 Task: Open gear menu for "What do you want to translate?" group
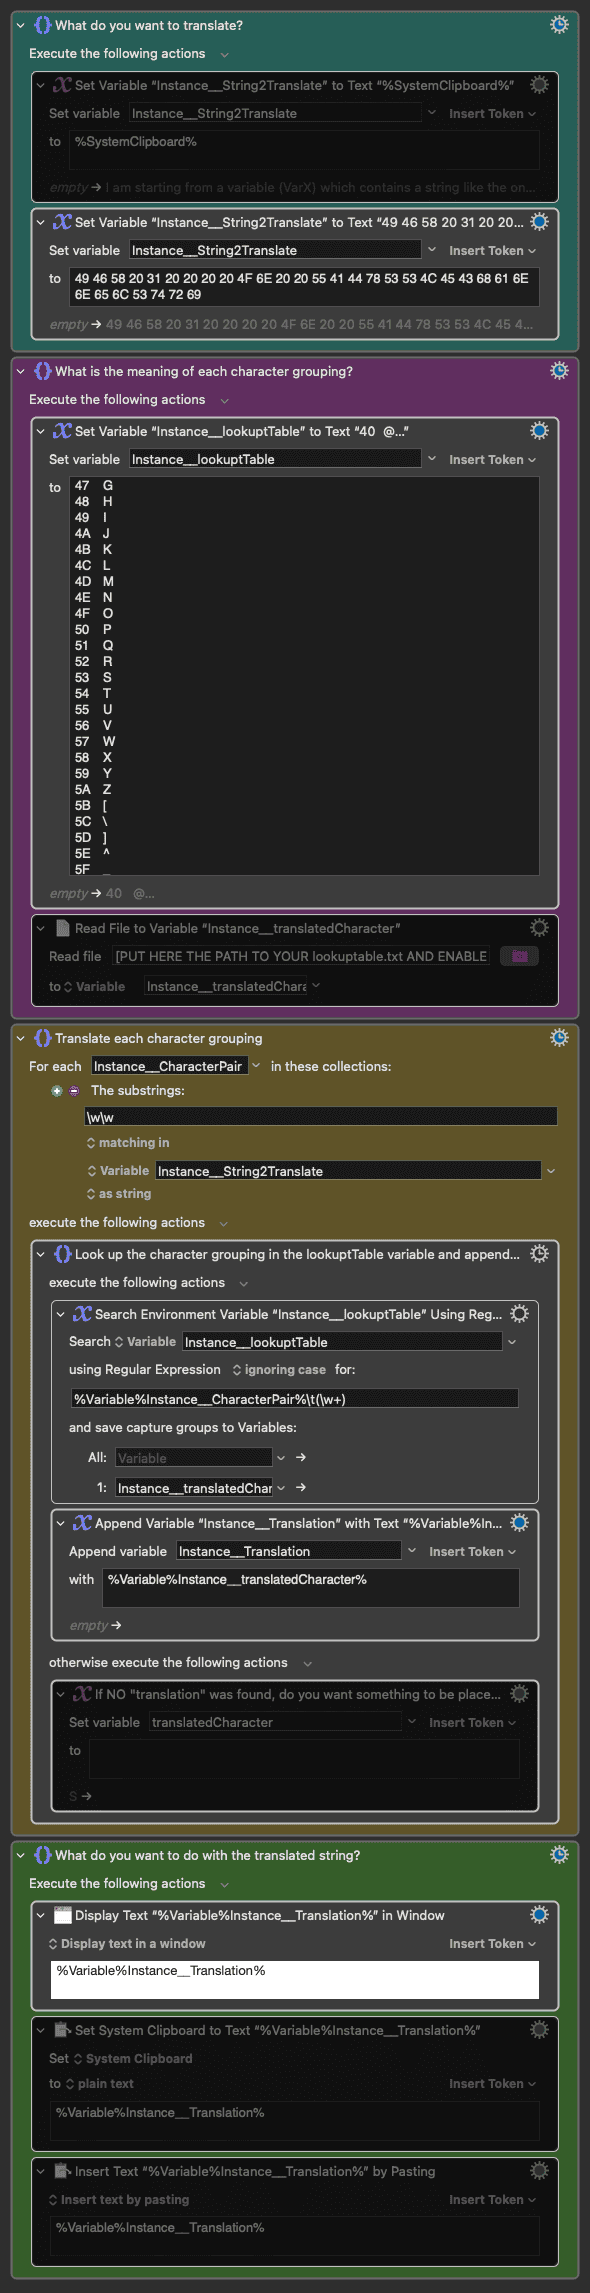[x=559, y=25]
